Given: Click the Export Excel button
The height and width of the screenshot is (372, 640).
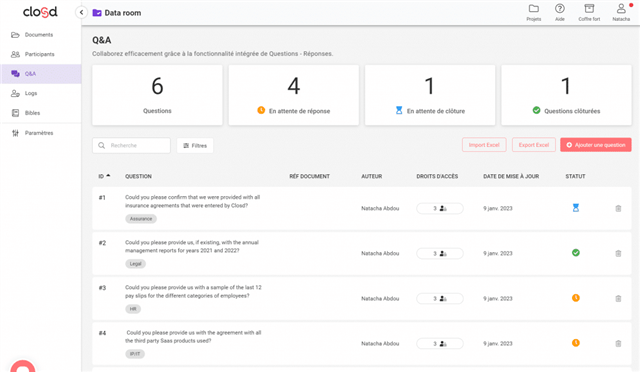Looking at the screenshot, I should click(533, 145).
